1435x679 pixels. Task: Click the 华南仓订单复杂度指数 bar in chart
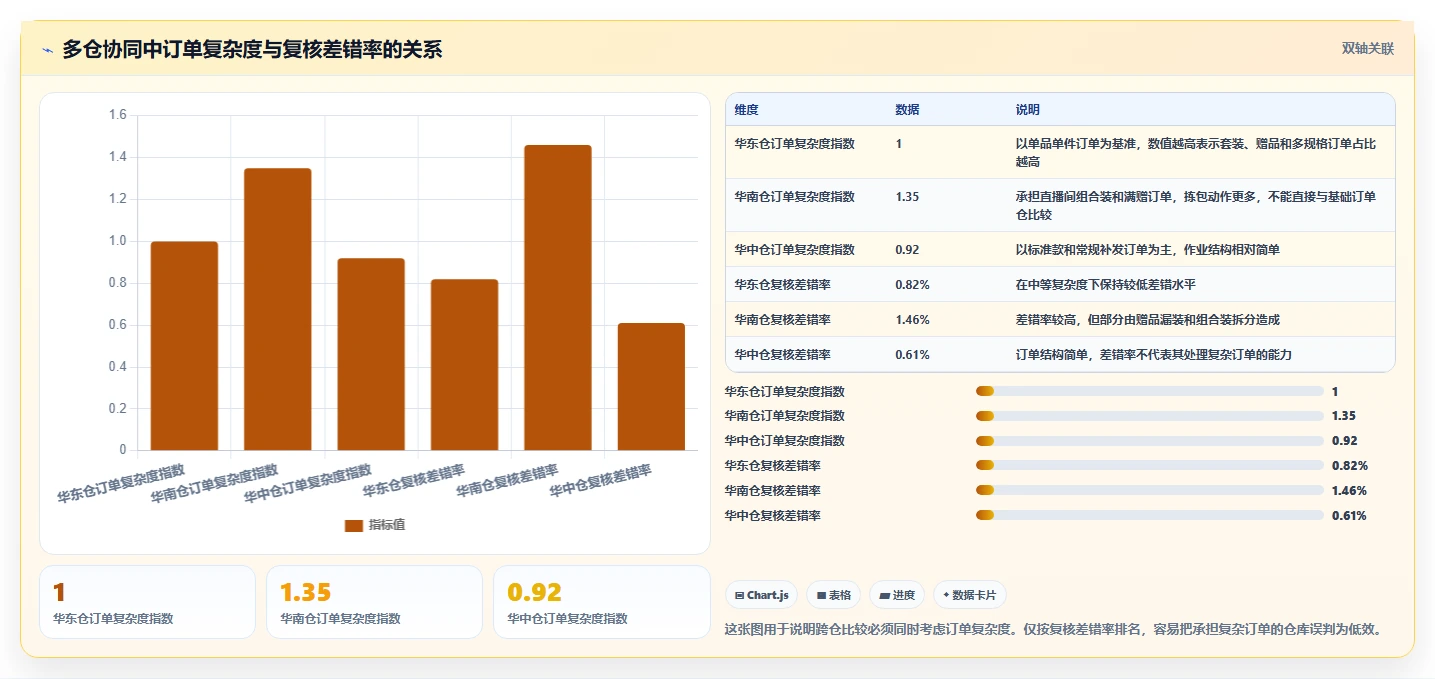click(x=278, y=309)
